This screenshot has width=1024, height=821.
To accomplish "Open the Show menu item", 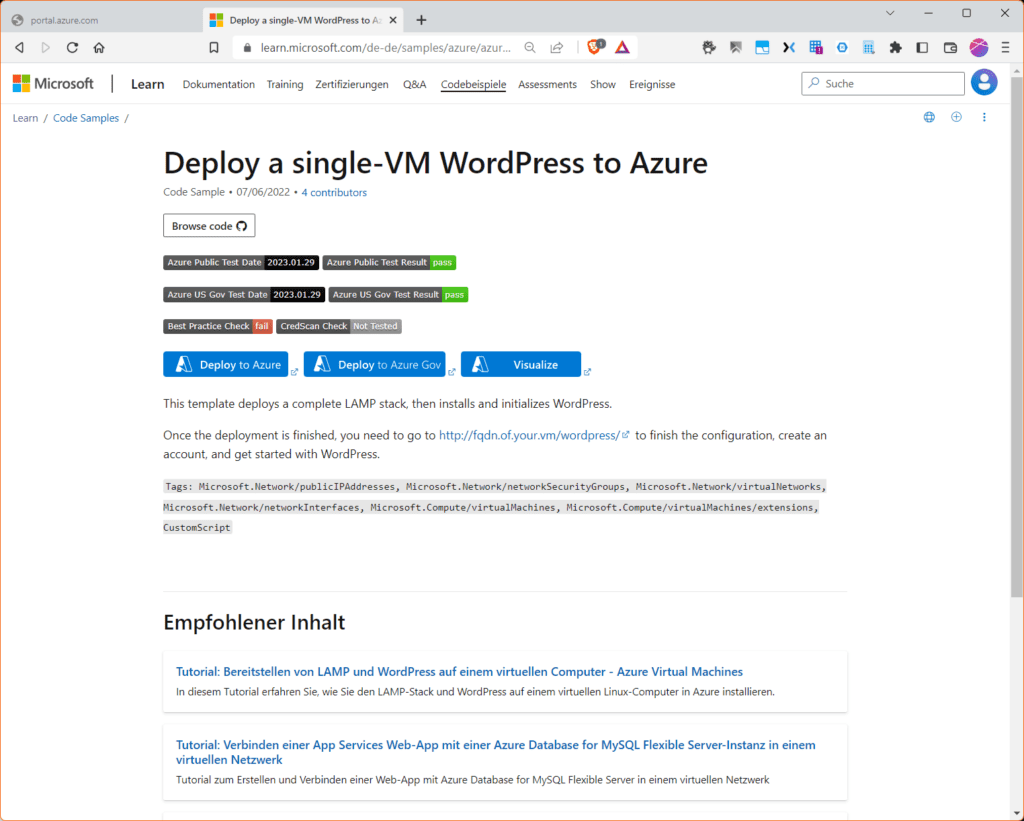I will click(x=603, y=84).
